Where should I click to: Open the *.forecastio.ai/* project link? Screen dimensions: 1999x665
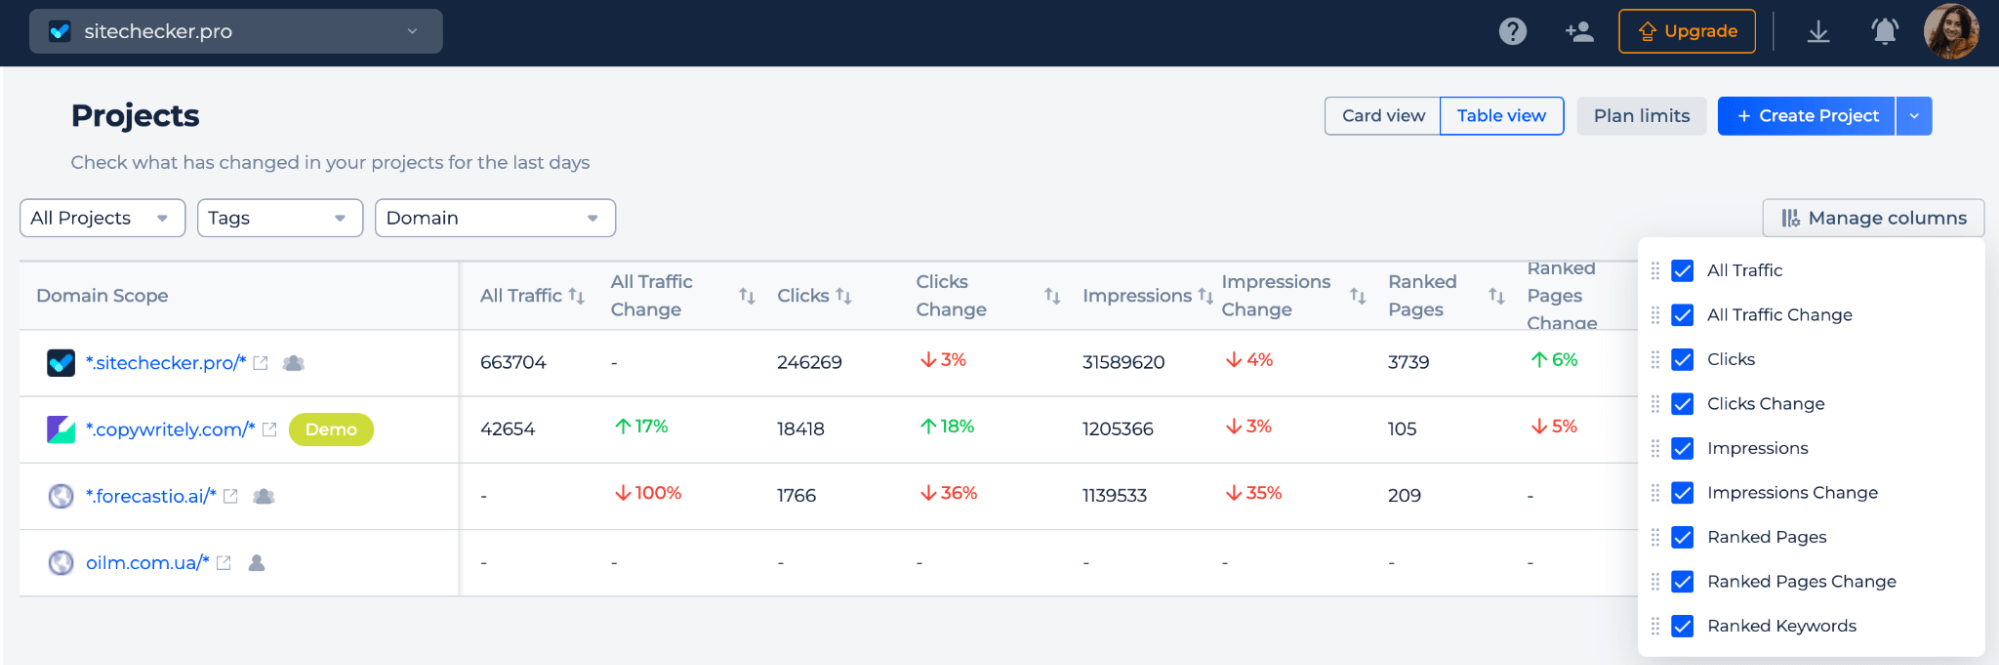[x=151, y=496]
